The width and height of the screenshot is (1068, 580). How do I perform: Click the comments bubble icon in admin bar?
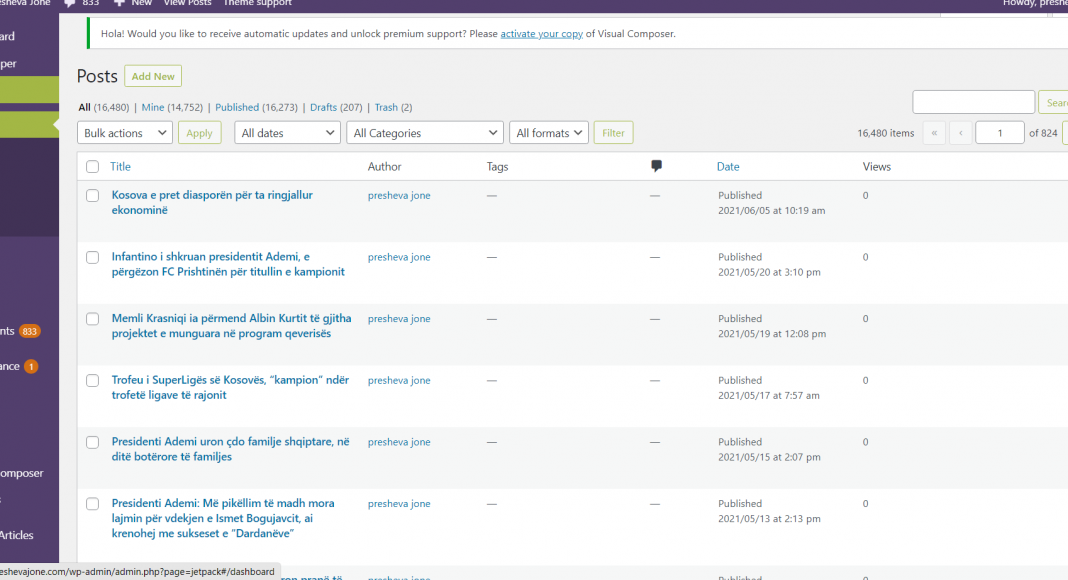tap(69, 4)
